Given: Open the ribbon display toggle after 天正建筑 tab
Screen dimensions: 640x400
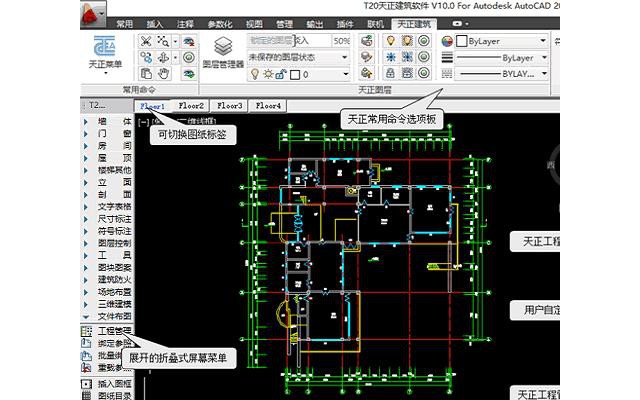Looking at the screenshot, I should 461,24.
